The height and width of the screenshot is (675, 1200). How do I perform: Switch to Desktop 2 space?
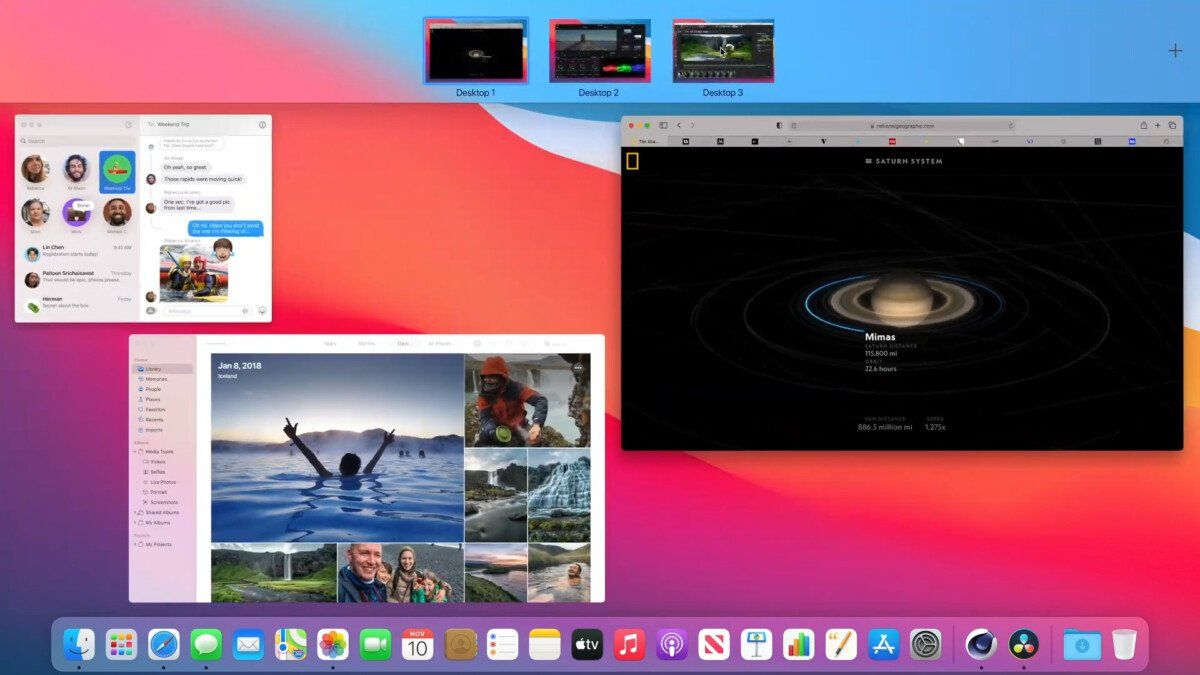coord(599,50)
